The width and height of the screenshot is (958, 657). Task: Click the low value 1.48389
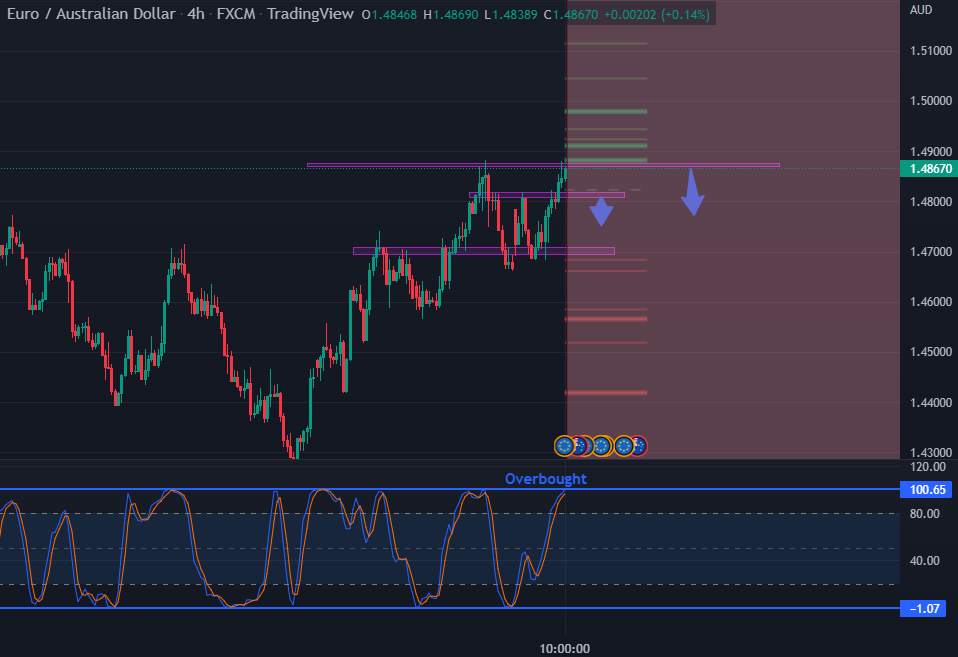point(514,15)
